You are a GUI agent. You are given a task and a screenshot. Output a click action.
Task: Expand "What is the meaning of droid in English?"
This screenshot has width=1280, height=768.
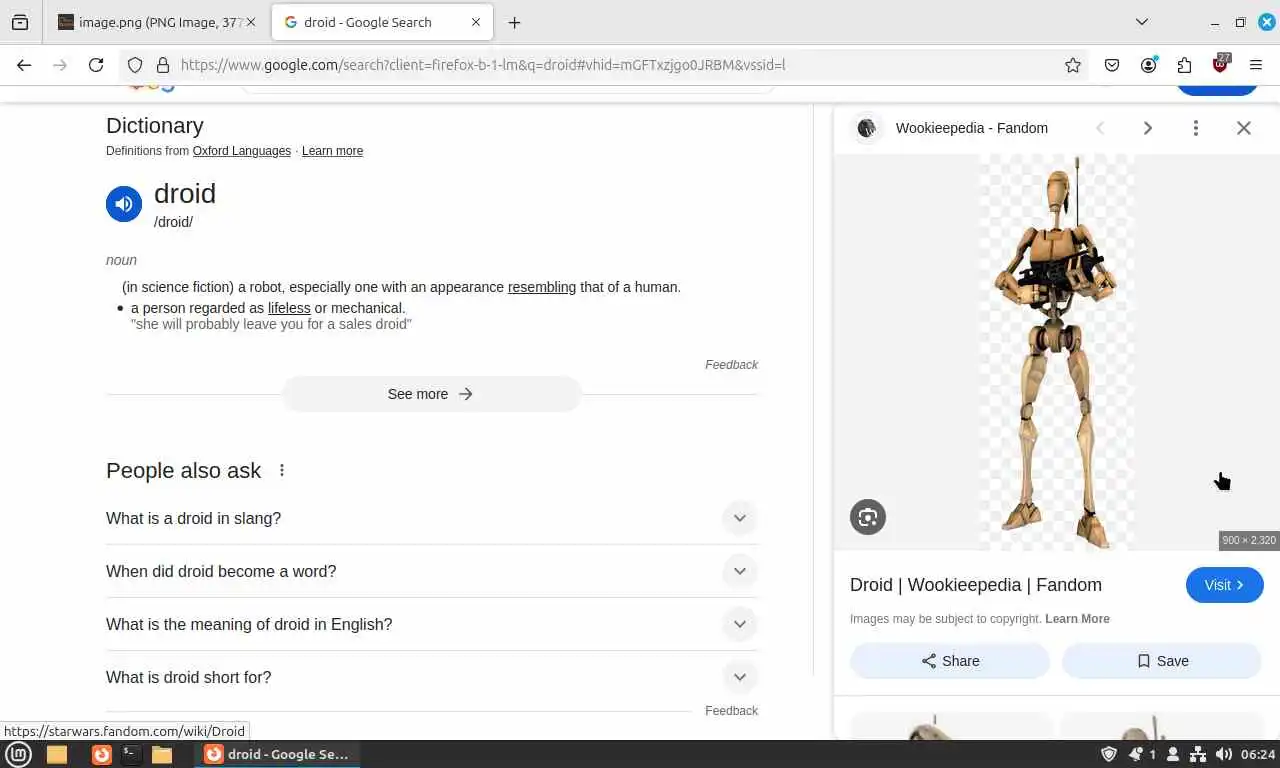(x=432, y=624)
